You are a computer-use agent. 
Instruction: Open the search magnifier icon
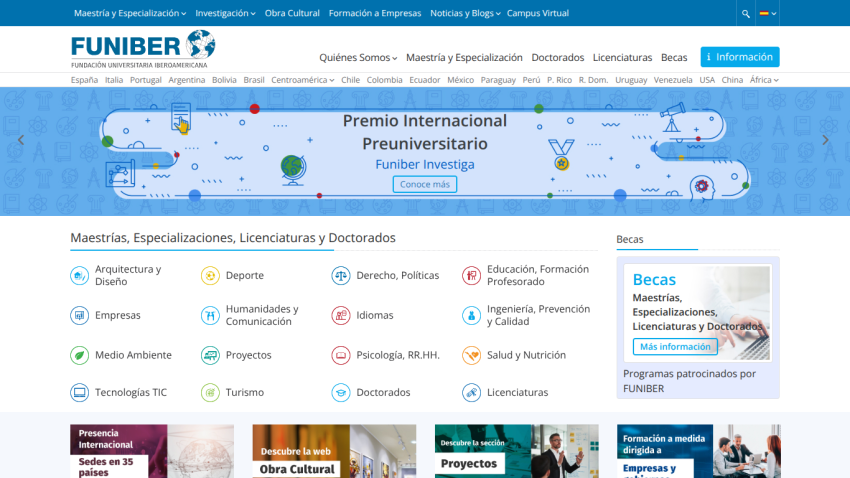(746, 14)
